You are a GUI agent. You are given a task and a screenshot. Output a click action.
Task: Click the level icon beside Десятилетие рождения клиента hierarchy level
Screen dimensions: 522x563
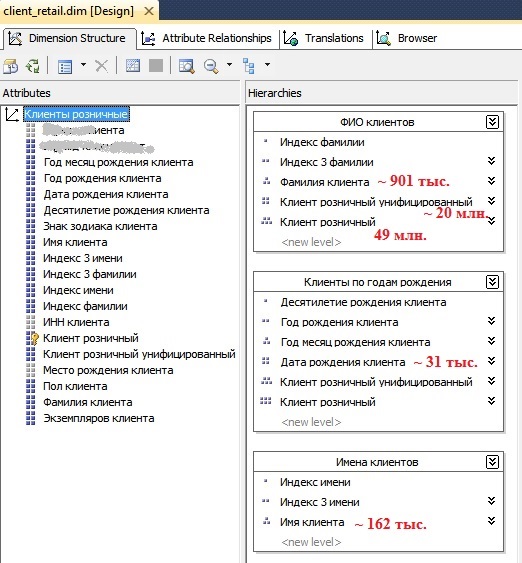point(266,301)
